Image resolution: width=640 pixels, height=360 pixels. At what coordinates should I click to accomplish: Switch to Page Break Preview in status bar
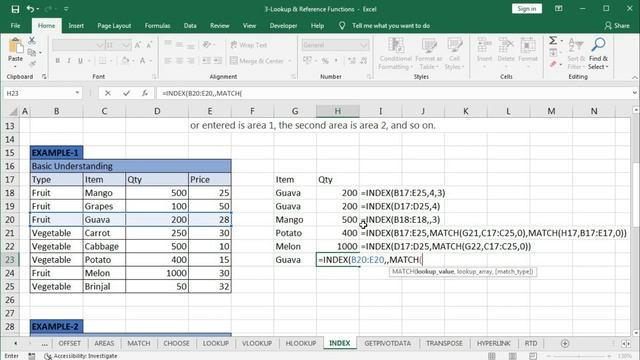click(533, 356)
